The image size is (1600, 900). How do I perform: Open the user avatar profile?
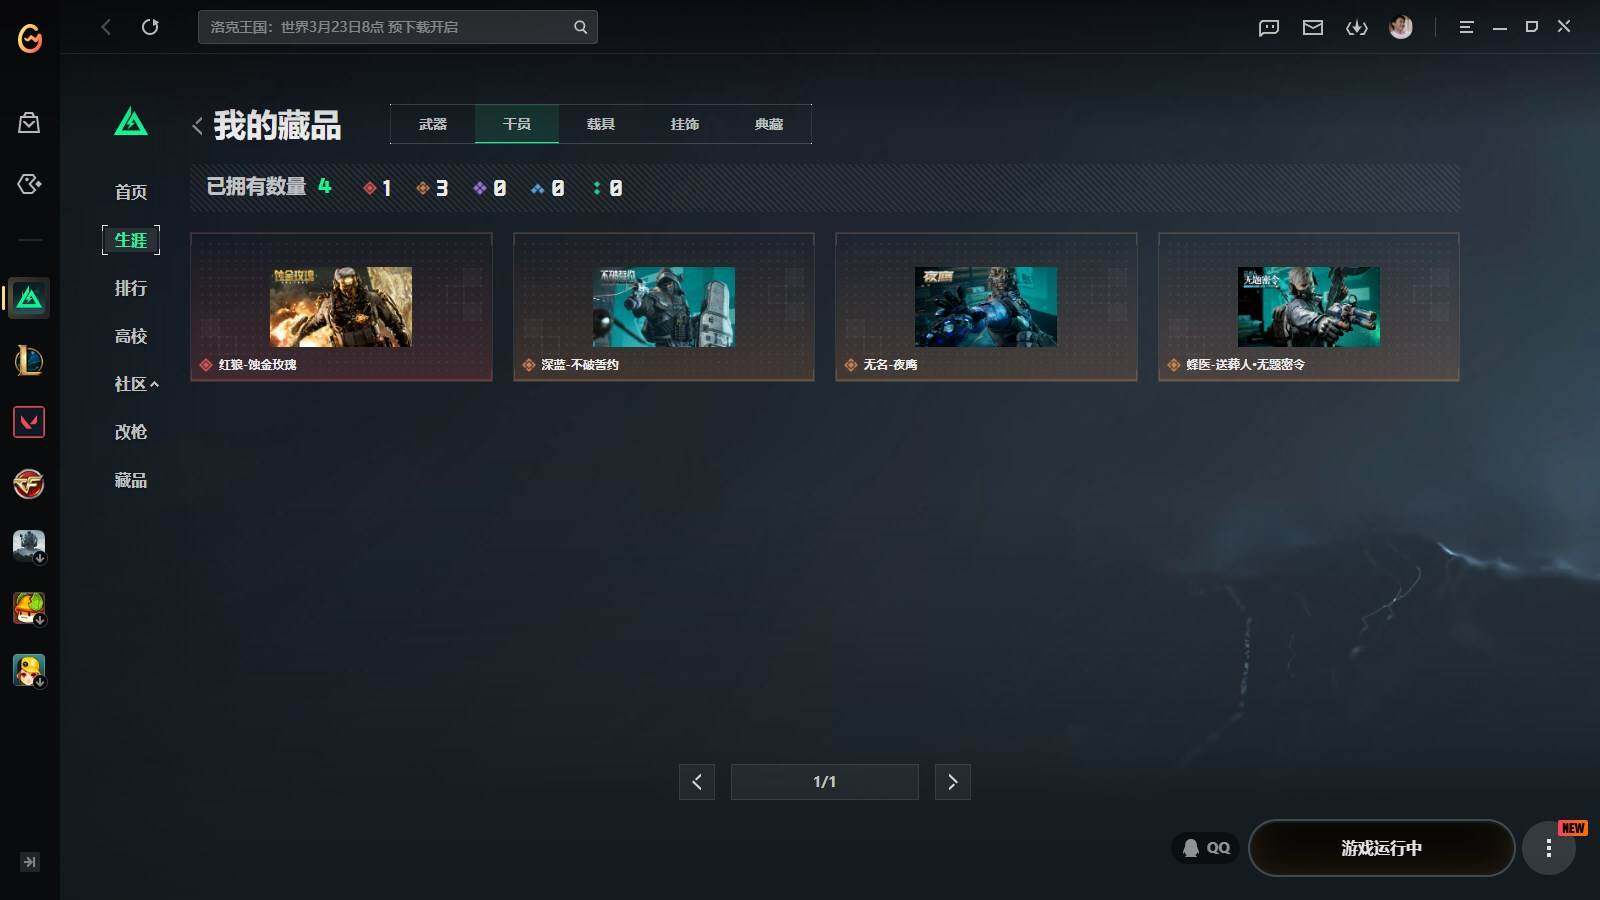point(1401,27)
